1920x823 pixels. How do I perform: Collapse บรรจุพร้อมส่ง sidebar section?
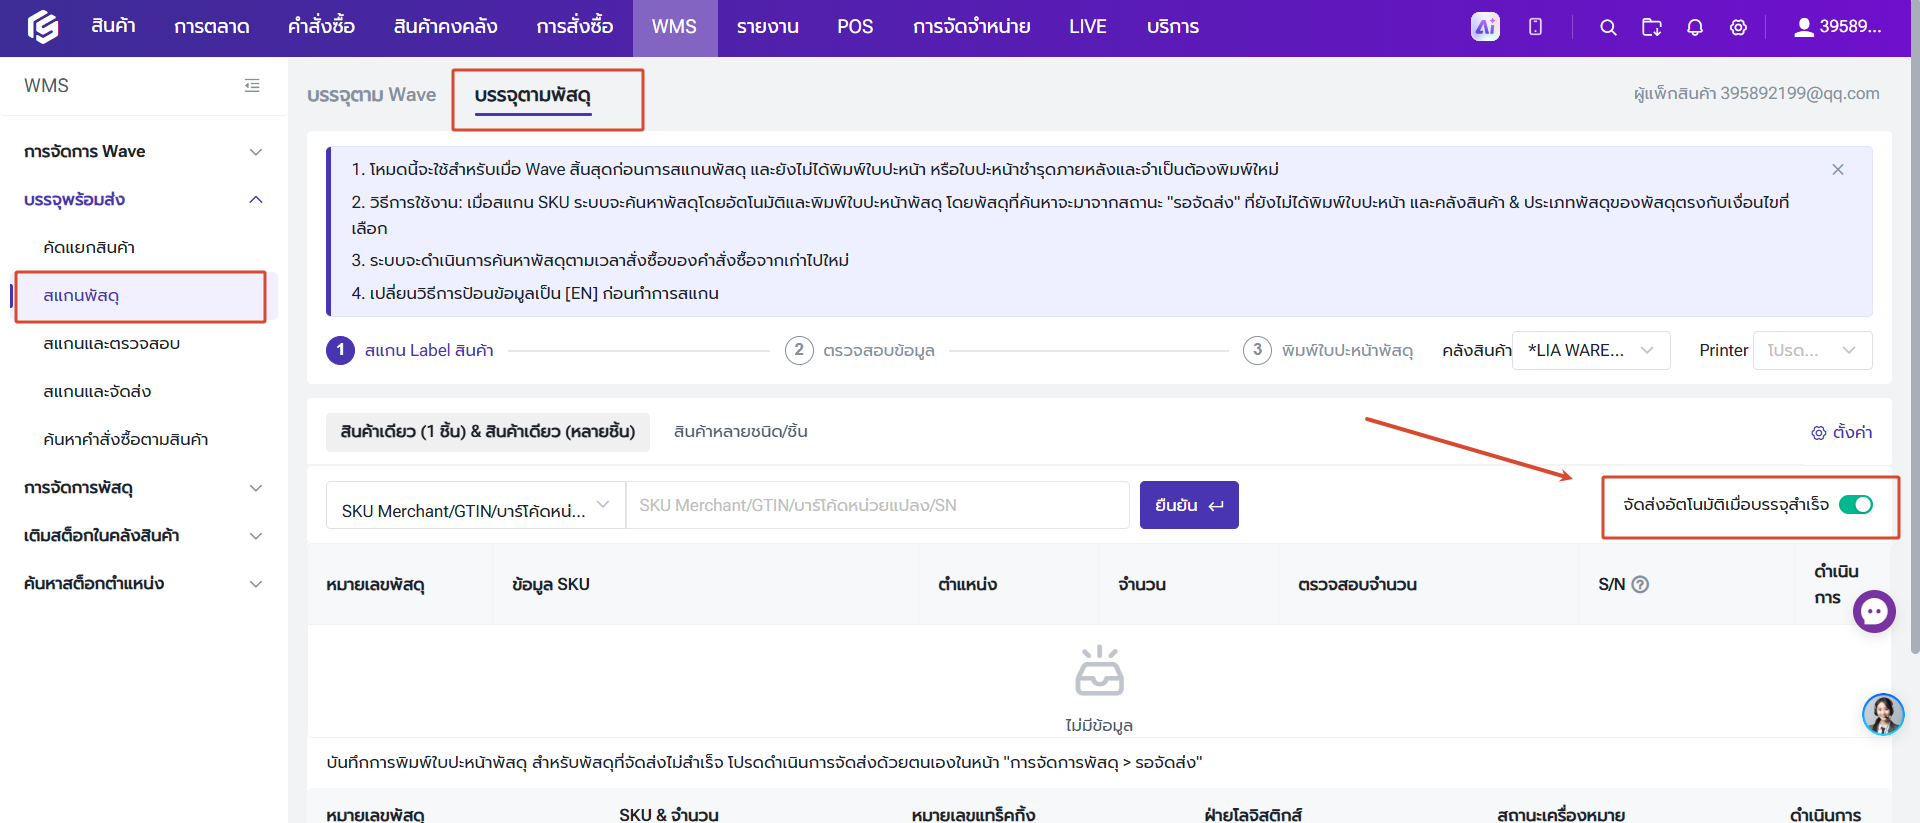pos(143,200)
